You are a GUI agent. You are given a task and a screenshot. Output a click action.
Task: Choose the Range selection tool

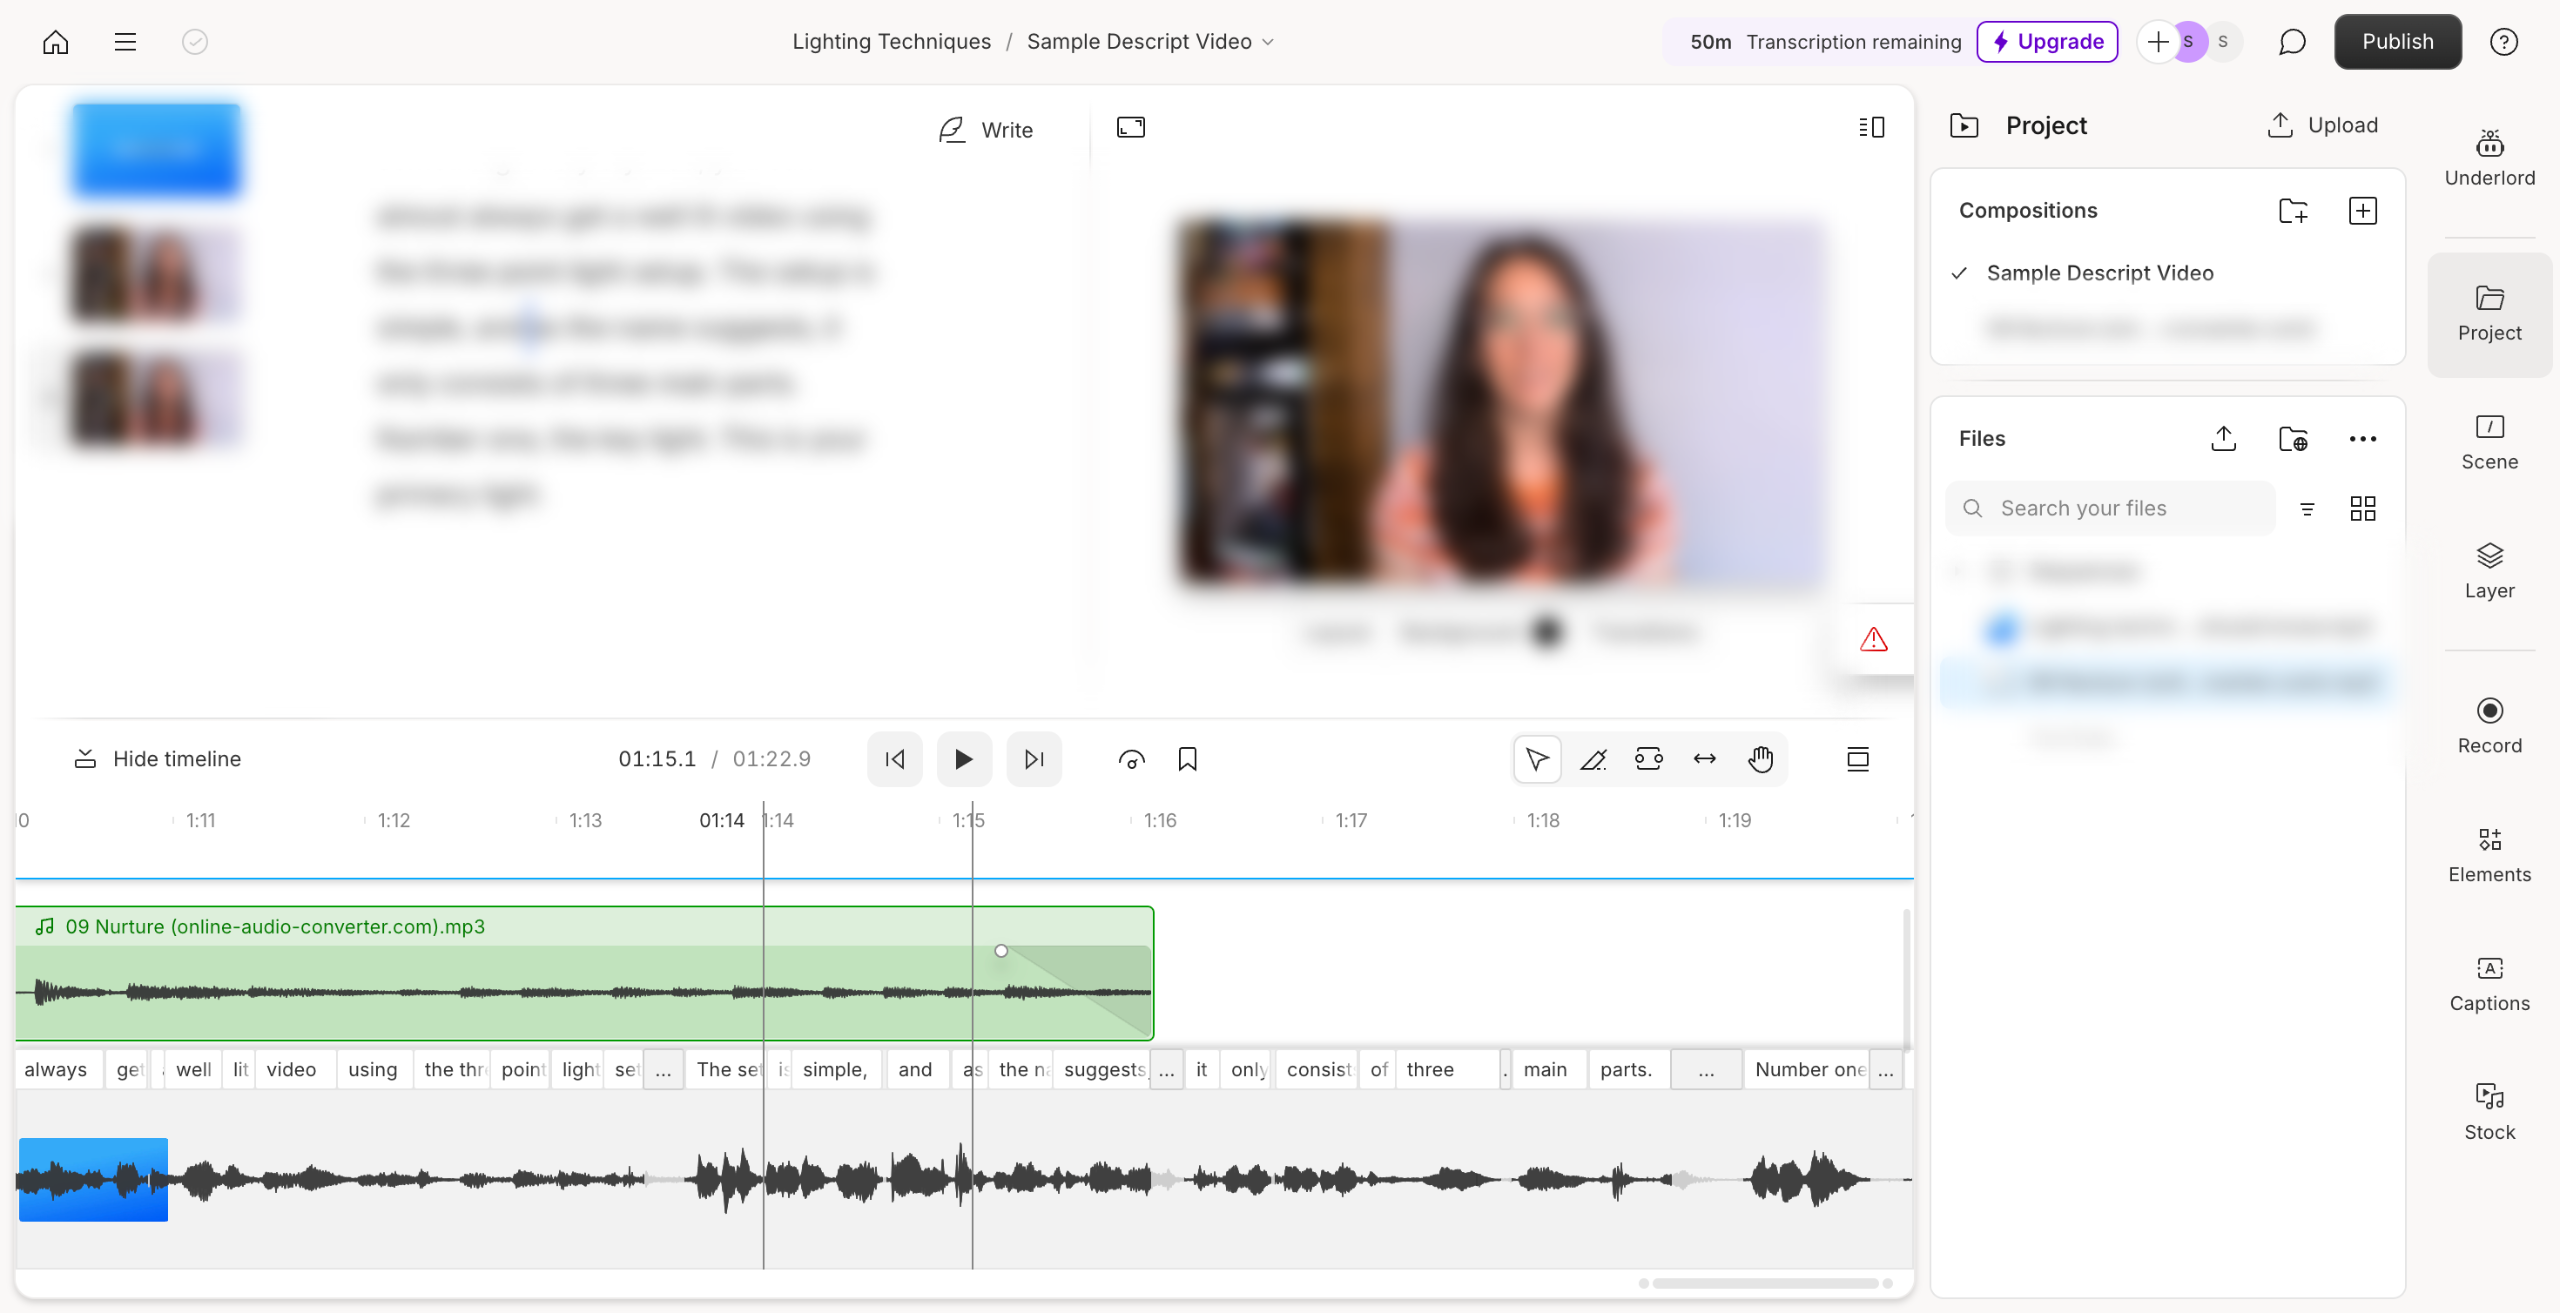[1648, 760]
